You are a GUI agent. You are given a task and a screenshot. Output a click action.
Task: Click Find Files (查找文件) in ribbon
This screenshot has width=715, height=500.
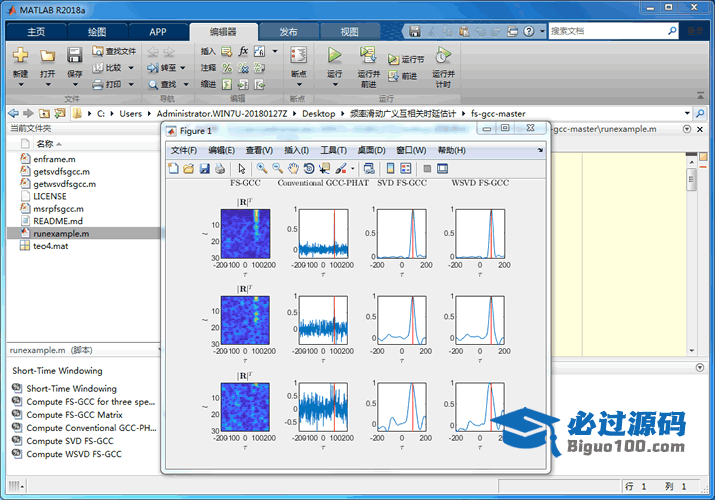tap(114, 51)
